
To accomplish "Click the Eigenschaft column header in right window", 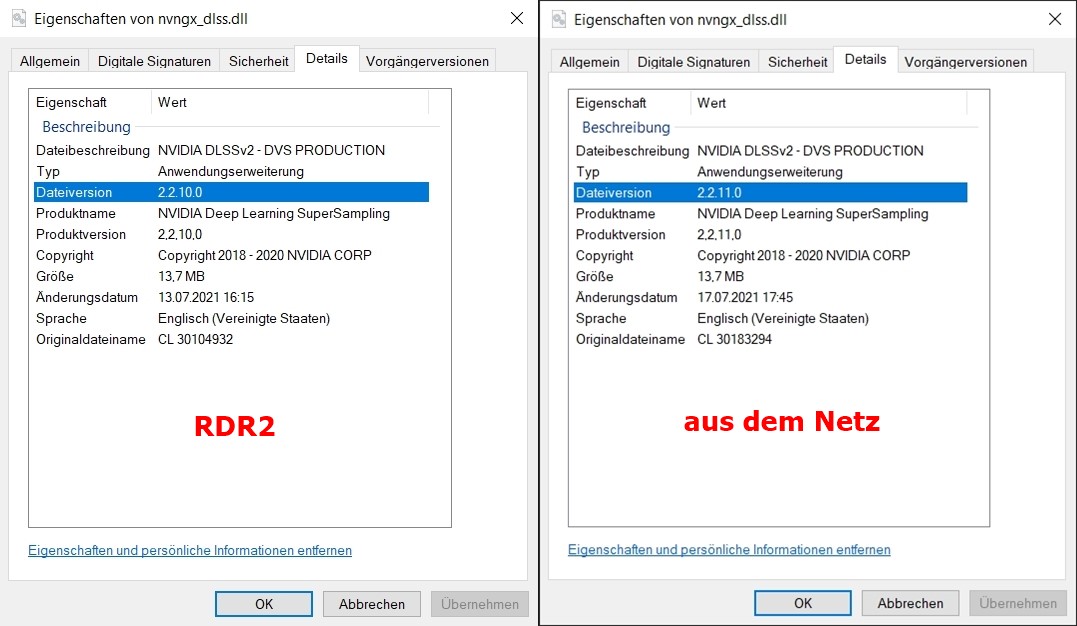I will (x=630, y=103).
